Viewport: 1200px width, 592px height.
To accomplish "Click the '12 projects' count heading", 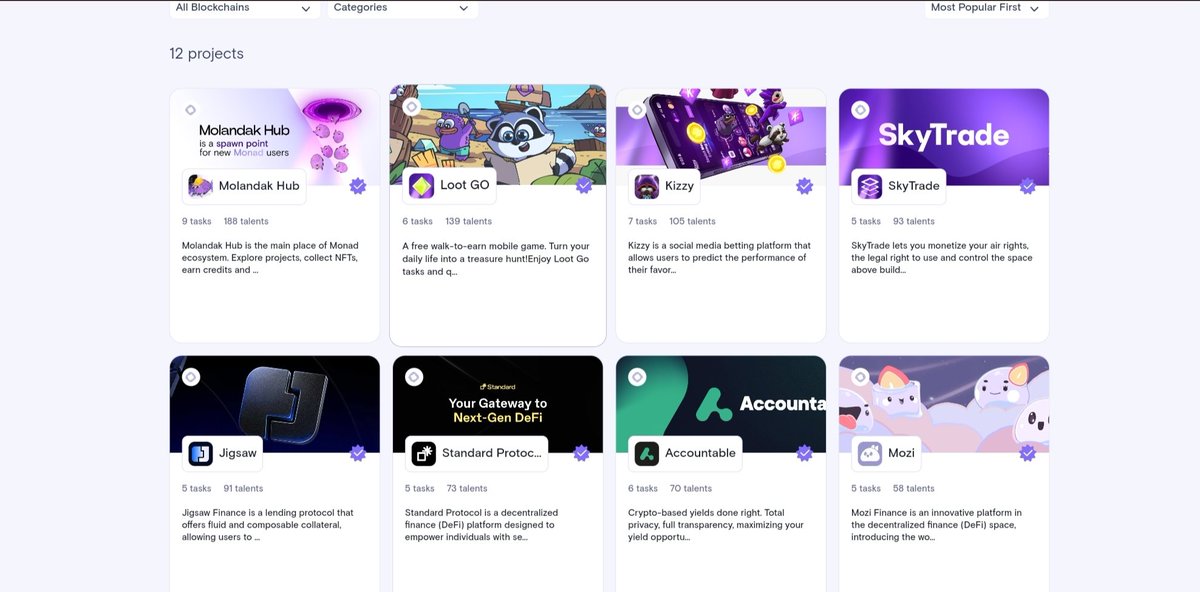I will click(207, 53).
